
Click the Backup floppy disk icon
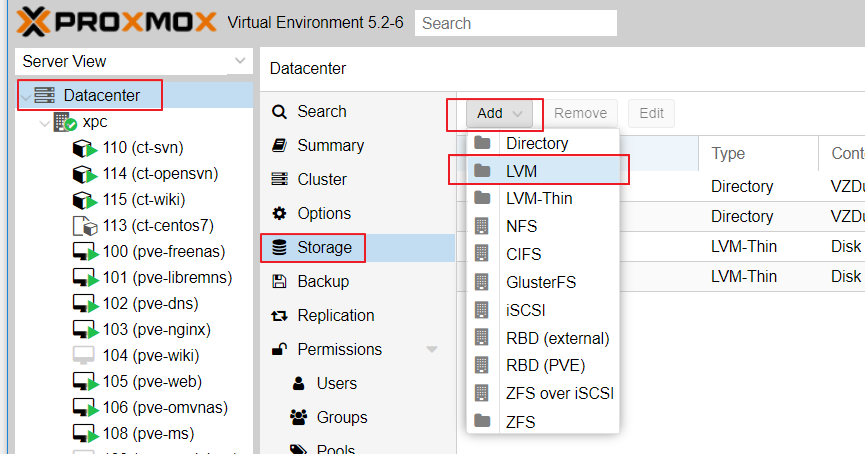click(x=280, y=281)
